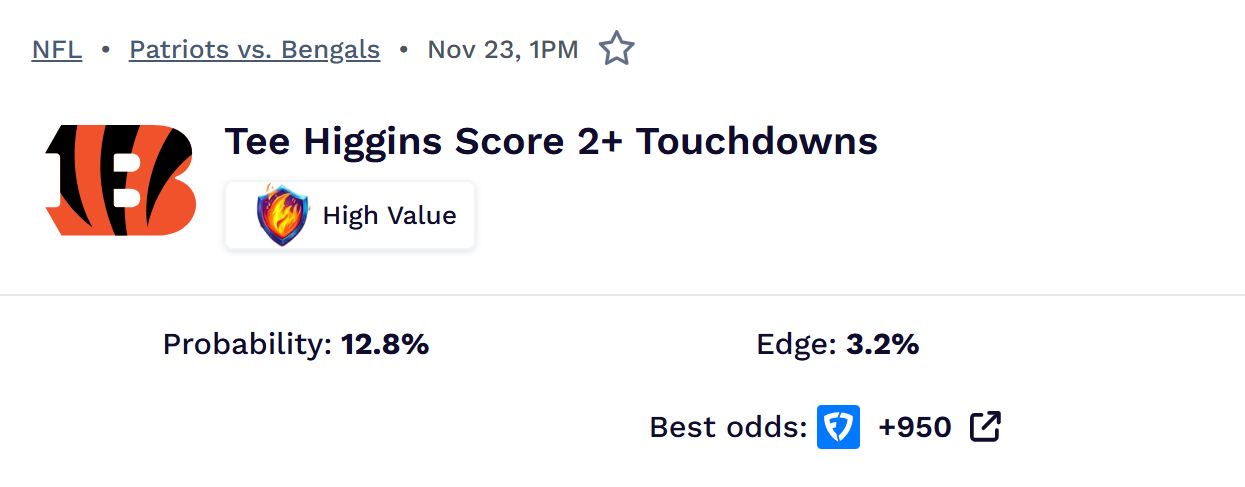This screenshot has width=1245, height=487.
Task: Open the external link icon beside +950
Action: click(x=985, y=427)
